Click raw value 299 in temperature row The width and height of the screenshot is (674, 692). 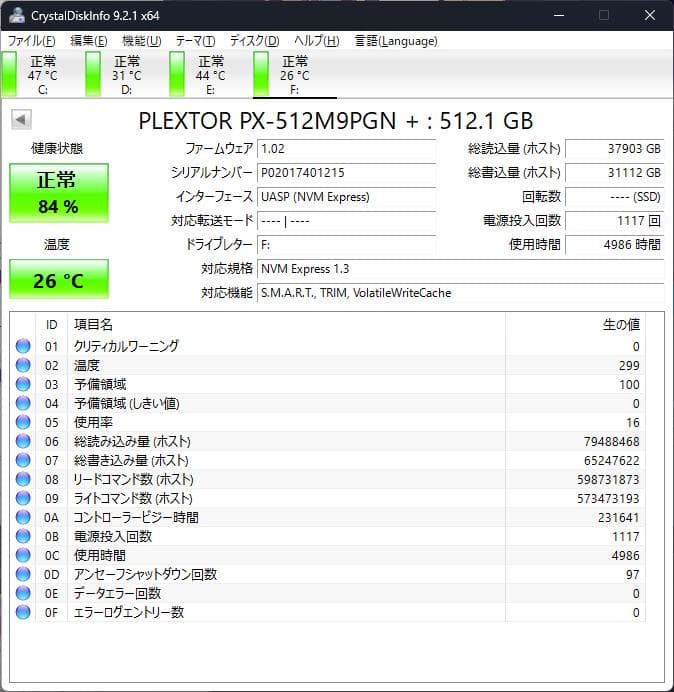[x=629, y=365]
